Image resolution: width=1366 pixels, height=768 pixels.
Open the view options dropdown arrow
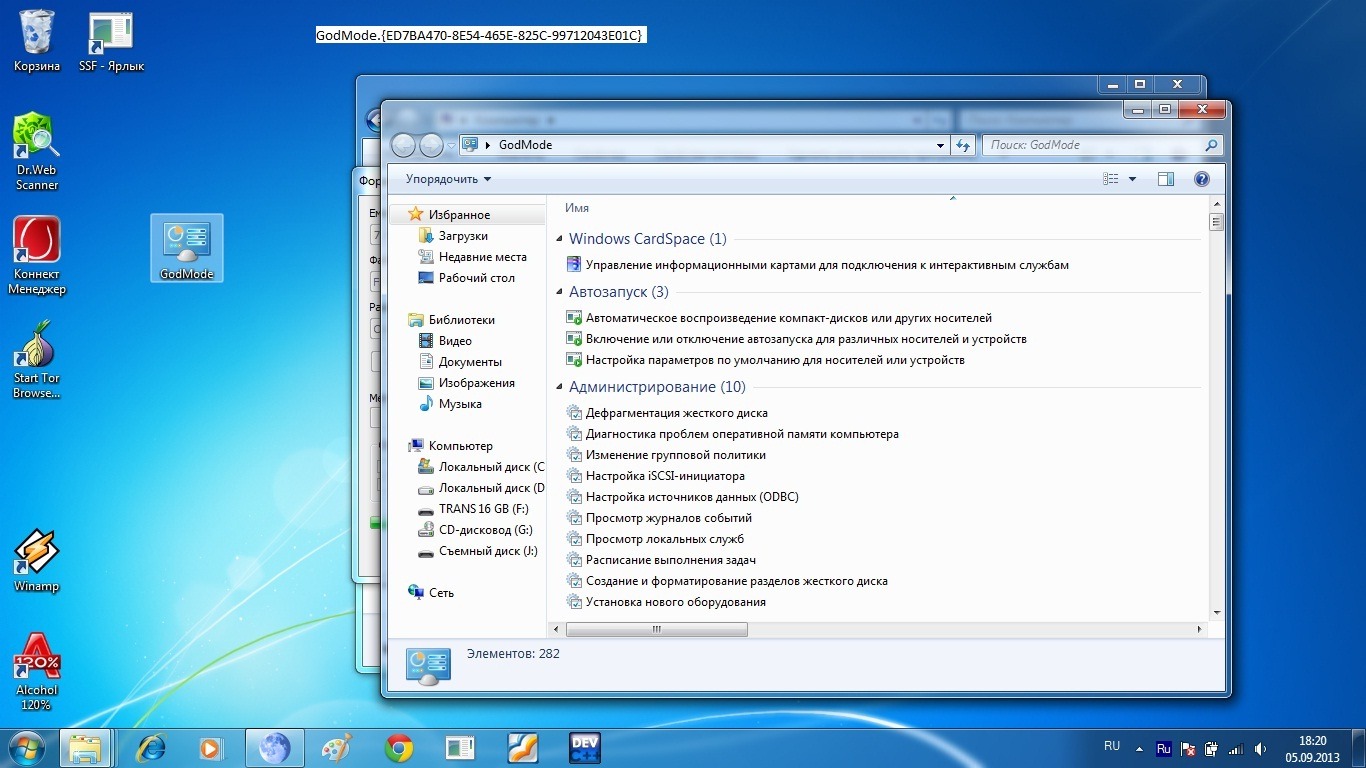1132,179
